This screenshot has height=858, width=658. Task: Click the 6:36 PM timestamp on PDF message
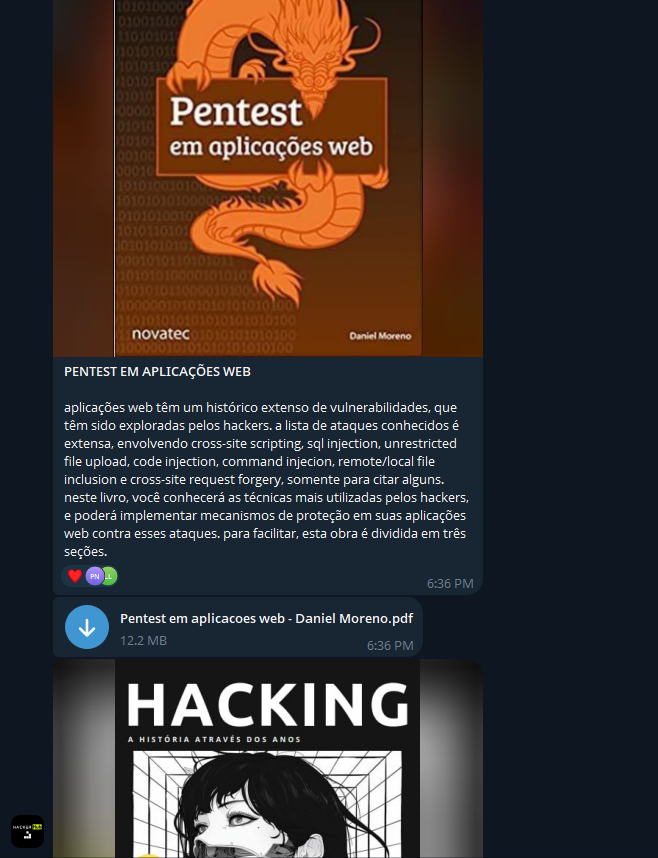click(390, 646)
